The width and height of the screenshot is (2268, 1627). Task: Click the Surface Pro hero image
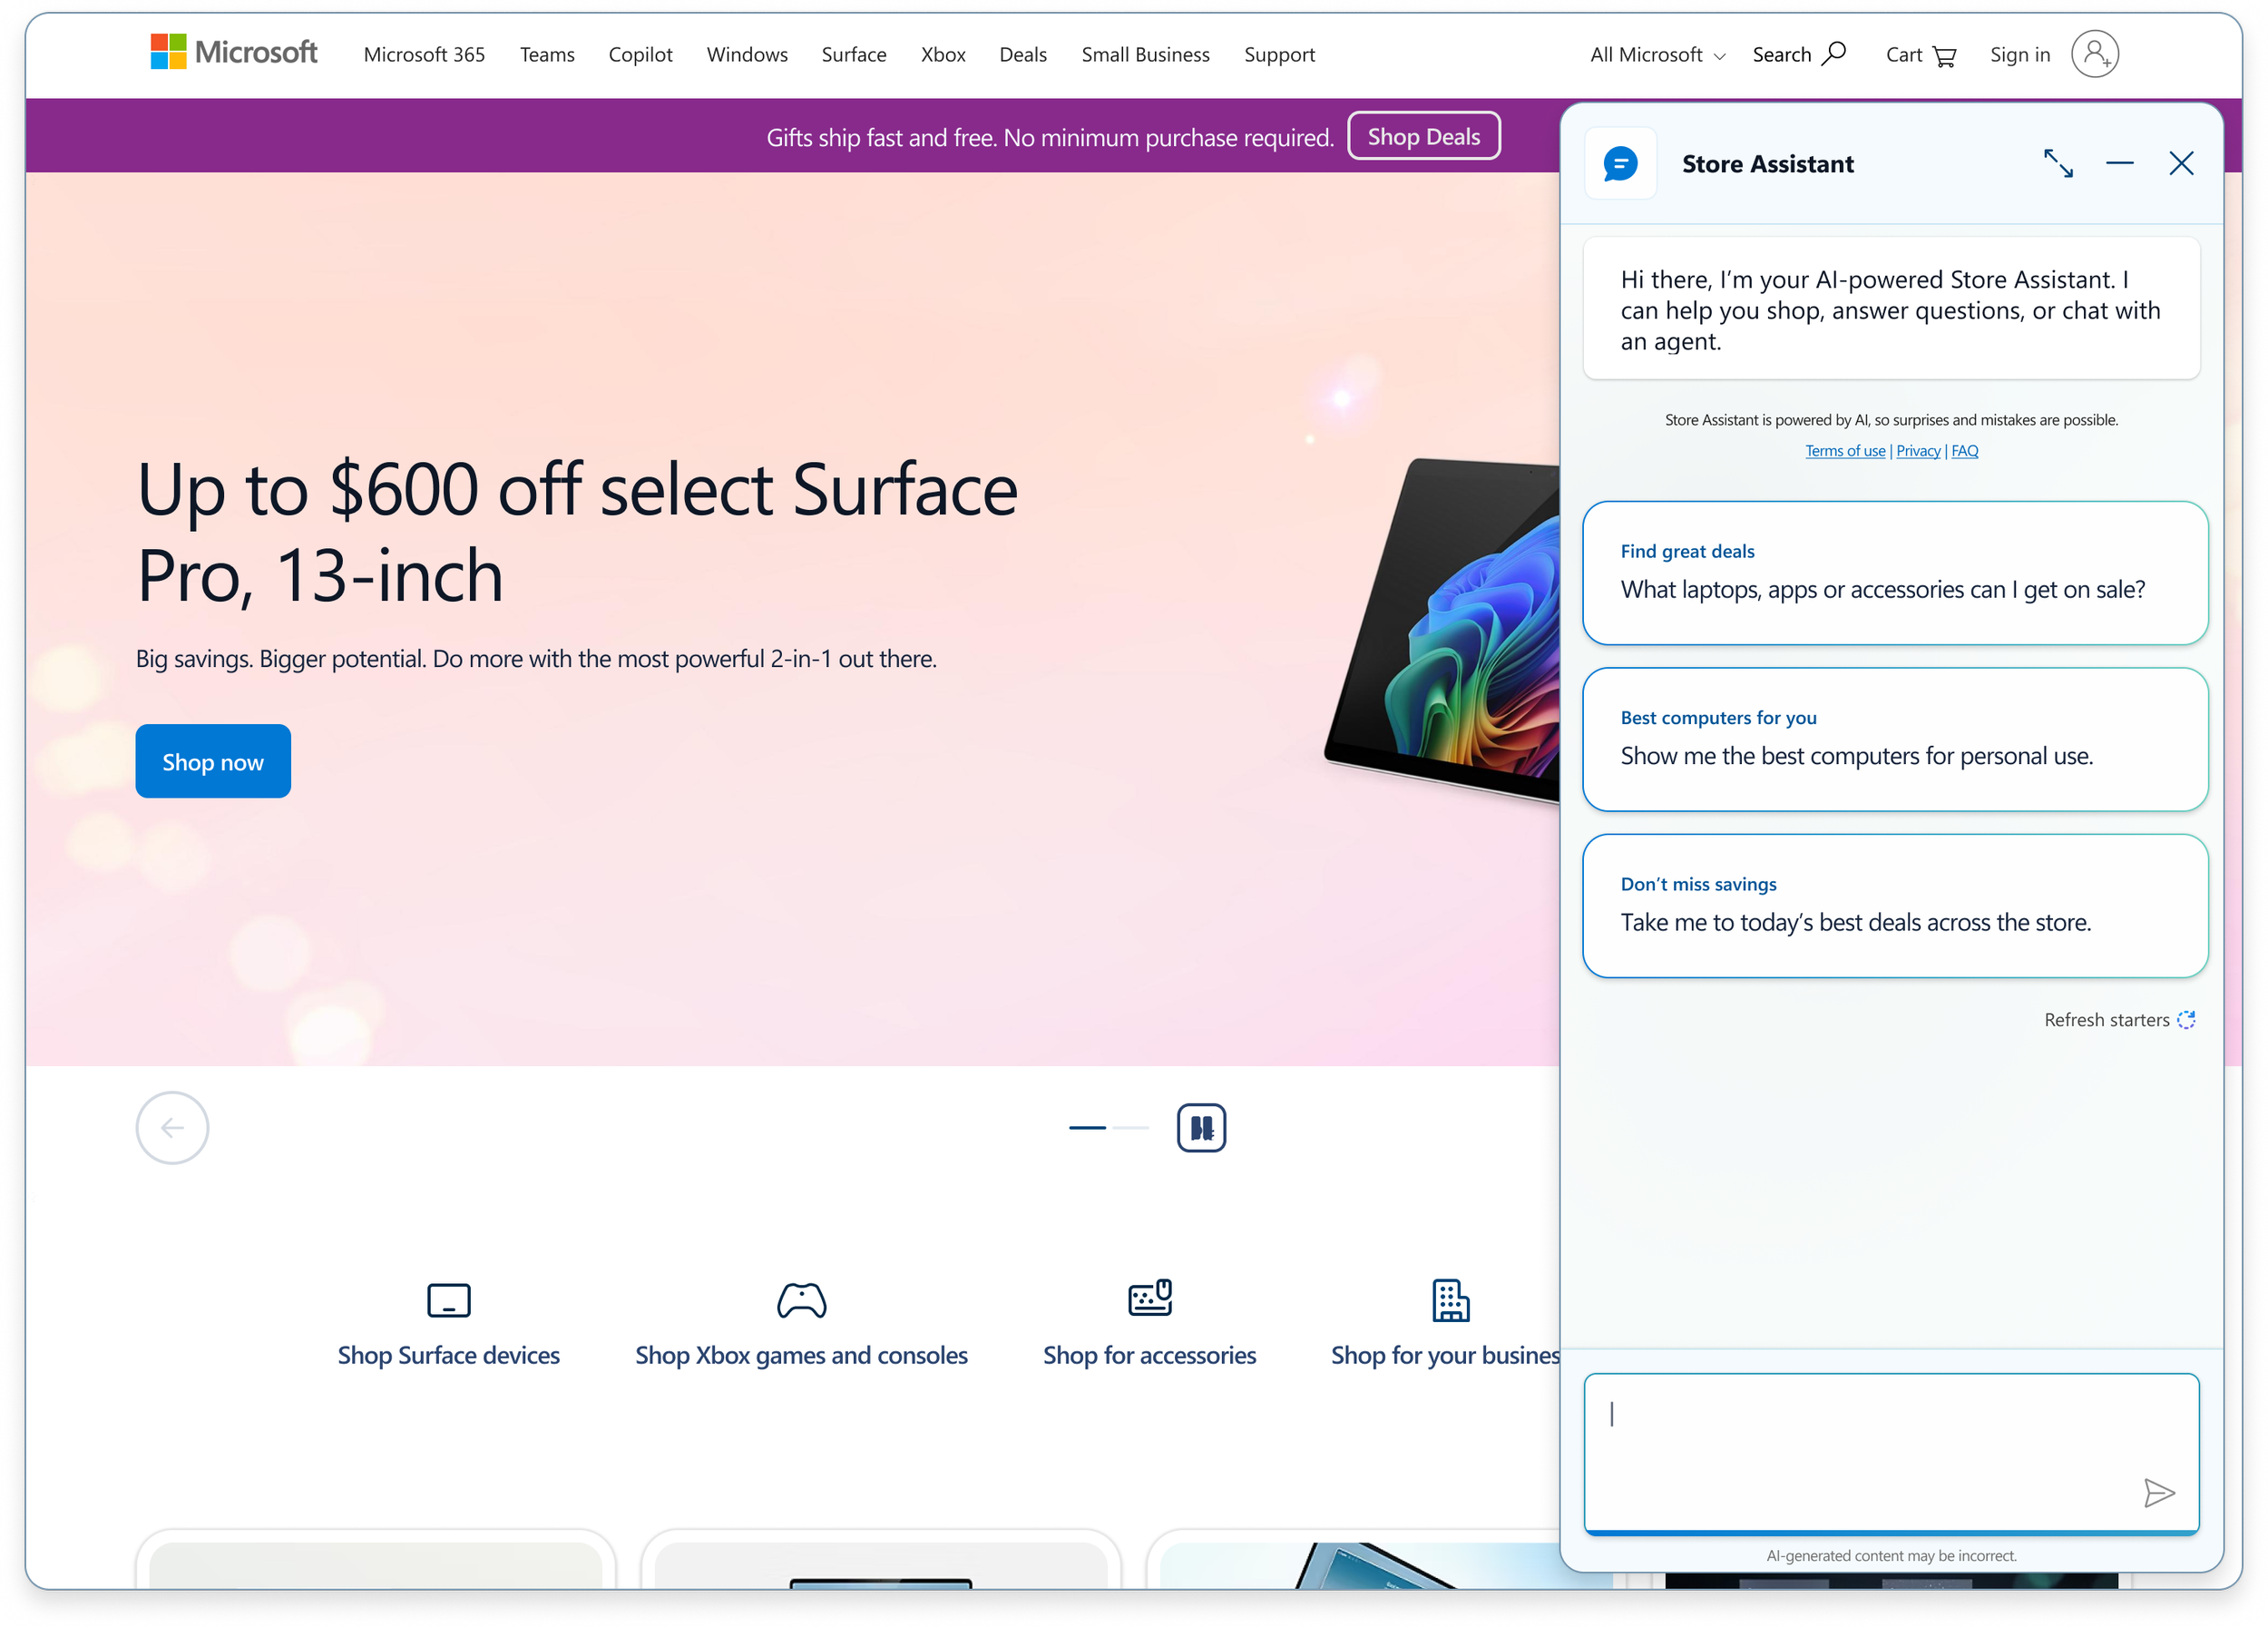[x=1442, y=630]
